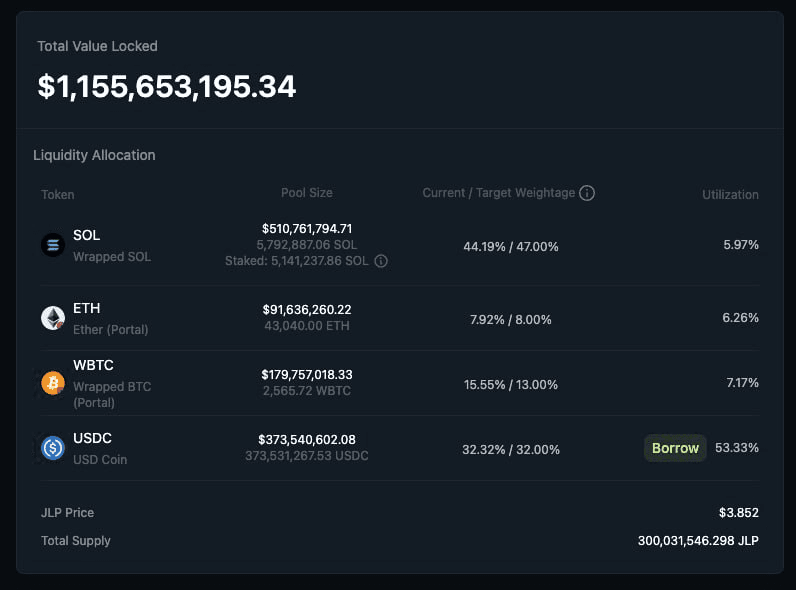
Task: Select the Wrapped SOL token name
Action: 111,256
